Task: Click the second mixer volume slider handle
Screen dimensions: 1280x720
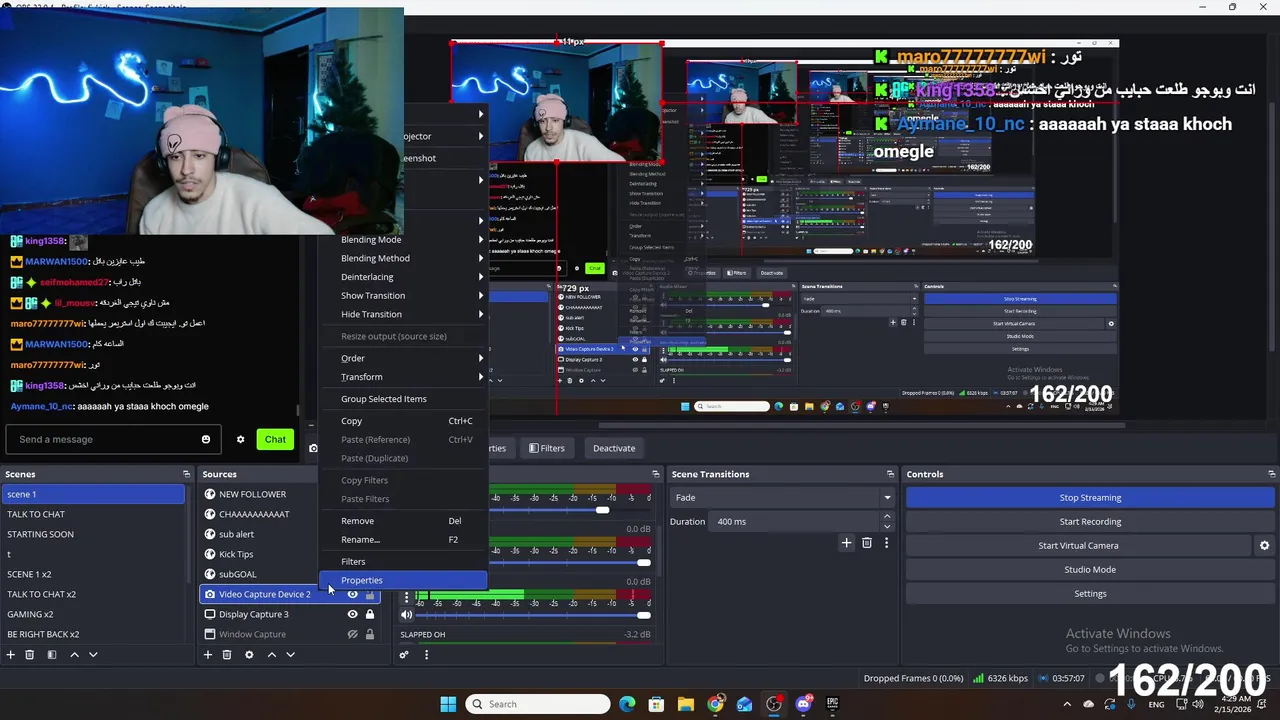Action: [x=643, y=563]
